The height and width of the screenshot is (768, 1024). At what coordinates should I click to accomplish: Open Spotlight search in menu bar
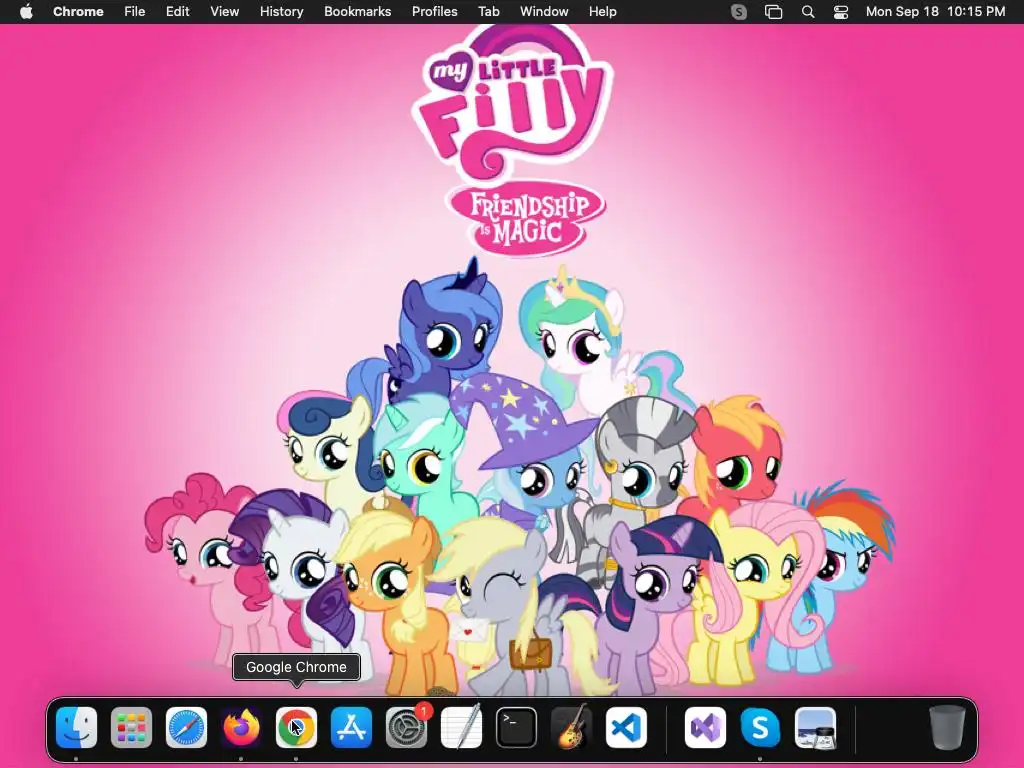tap(808, 12)
